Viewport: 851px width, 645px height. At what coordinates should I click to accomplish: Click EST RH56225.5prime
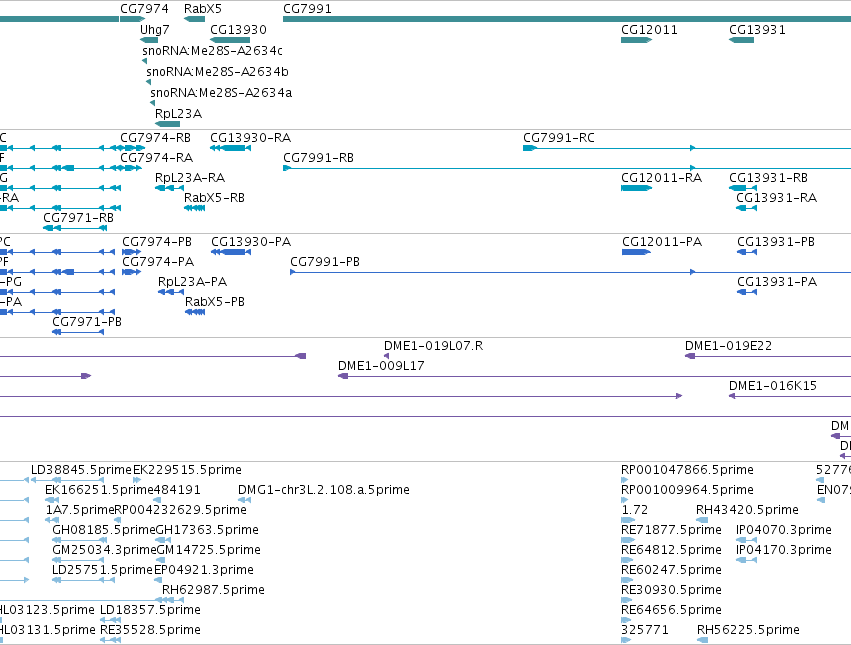click(748, 630)
